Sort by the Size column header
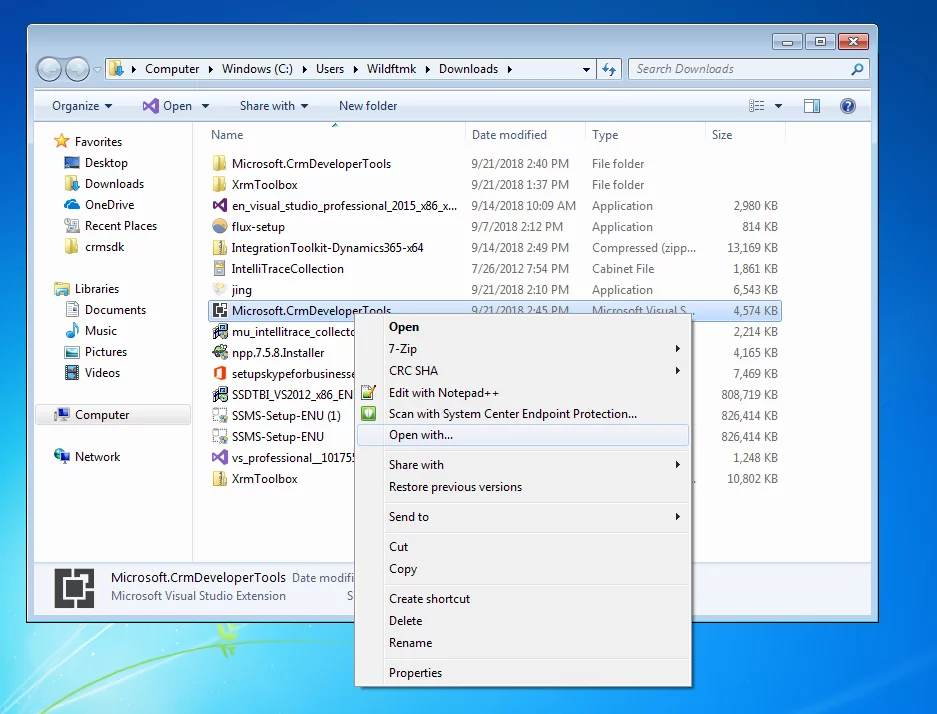 [745, 134]
